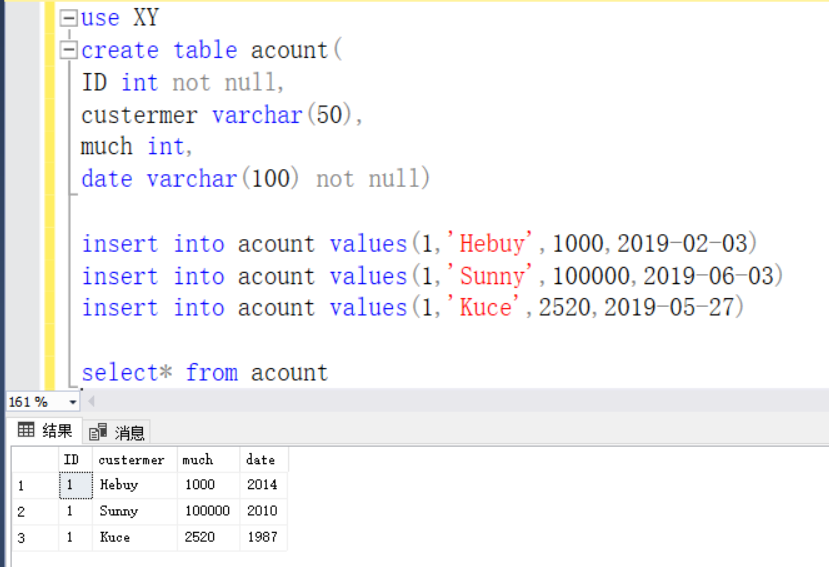Click the ID cell in Kuce row
This screenshot has width=829, height=567.
[x=75, y=538]
